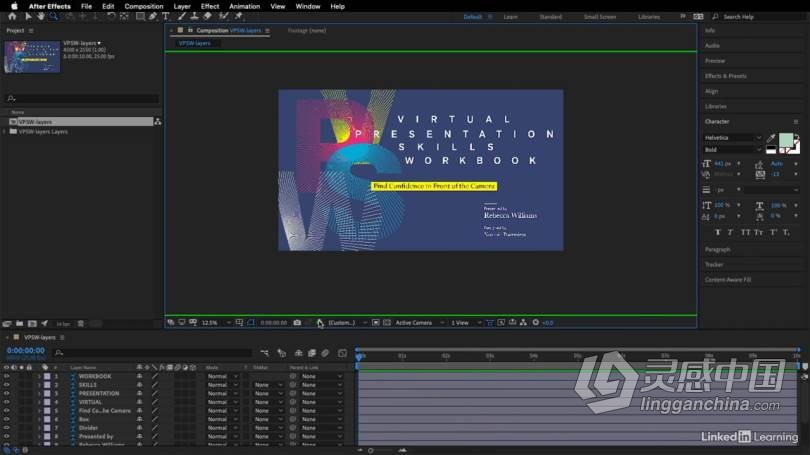
Task: Select the Selection (arrow) tool
Action: [x=28, y=17]
